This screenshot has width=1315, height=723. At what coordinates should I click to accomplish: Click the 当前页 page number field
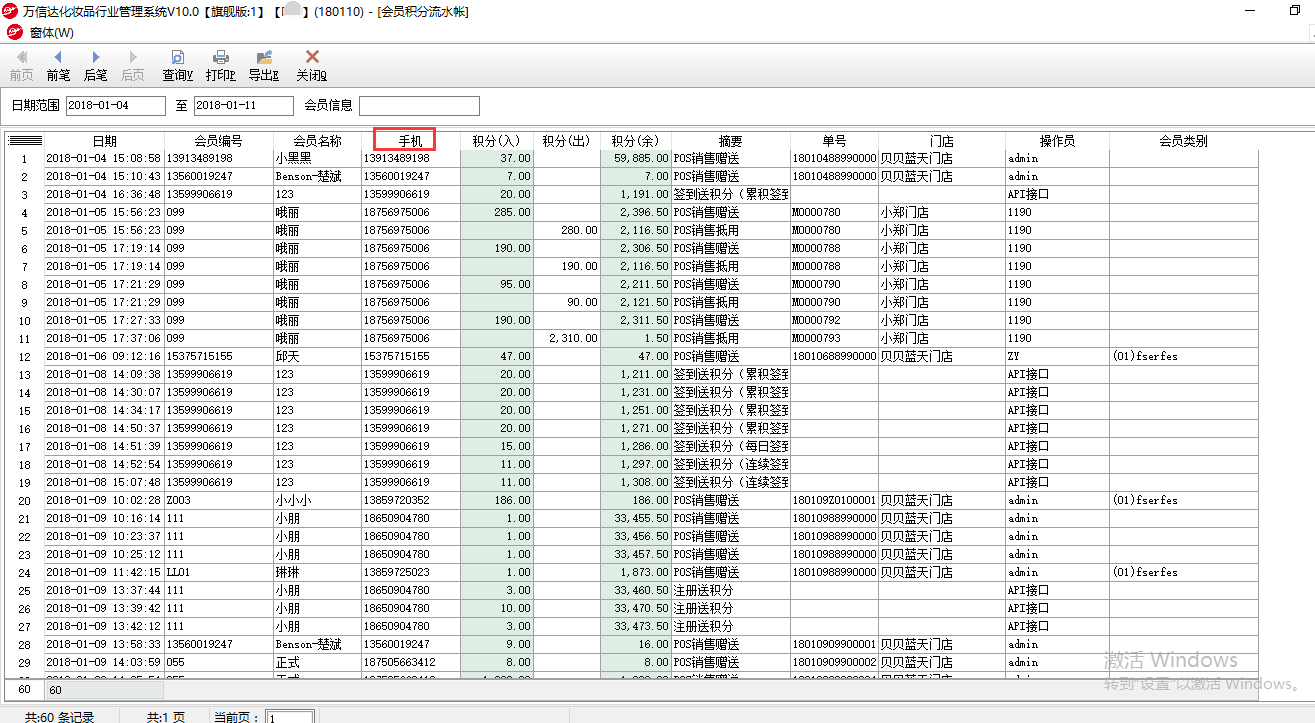pyautogui.click(x=290, y=717)
